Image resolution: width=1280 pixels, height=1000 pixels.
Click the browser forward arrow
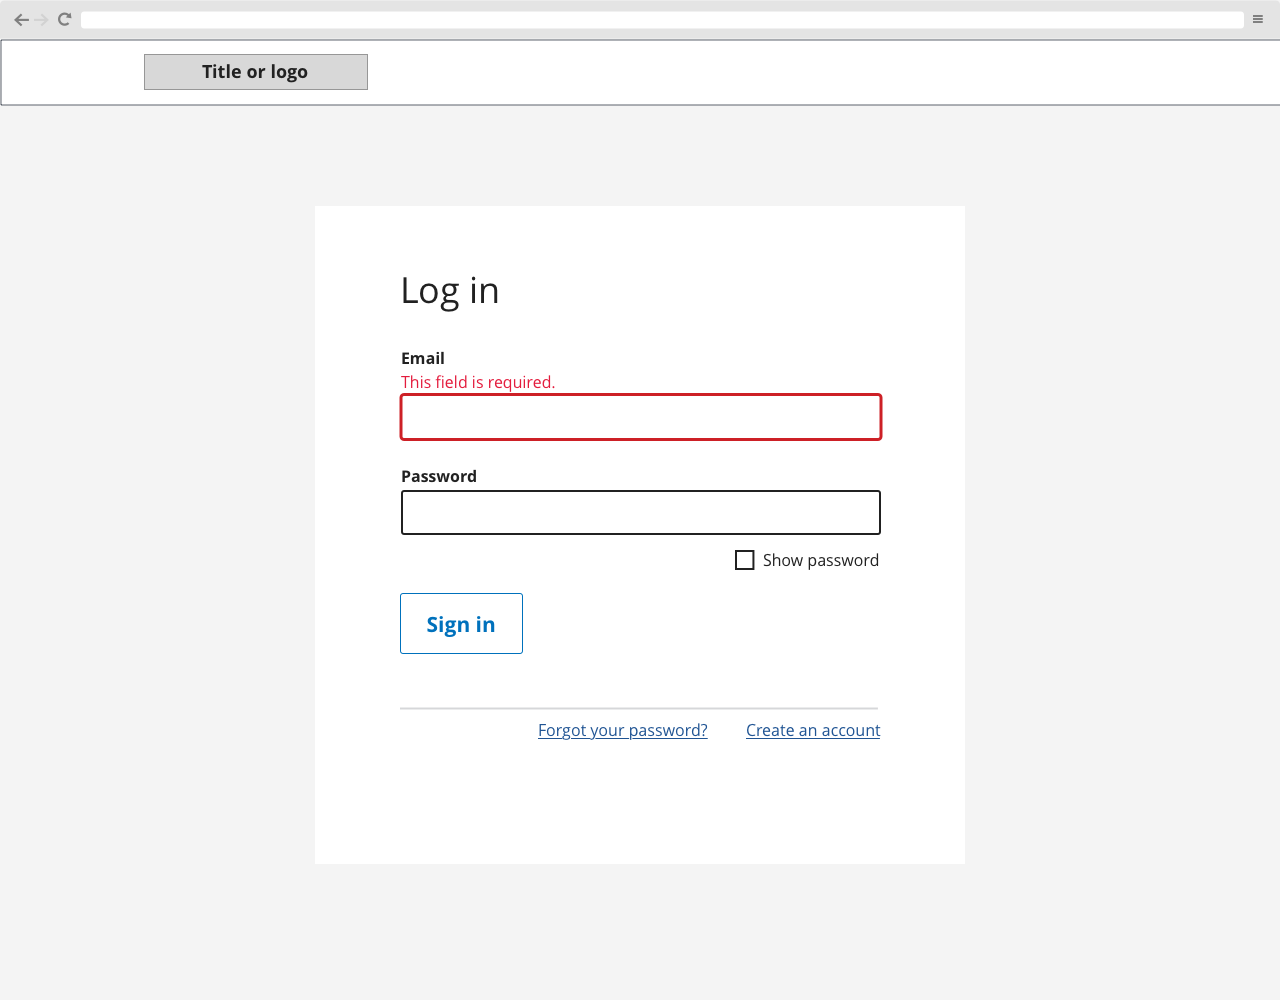pyautogui.click(x=42, y=18)
